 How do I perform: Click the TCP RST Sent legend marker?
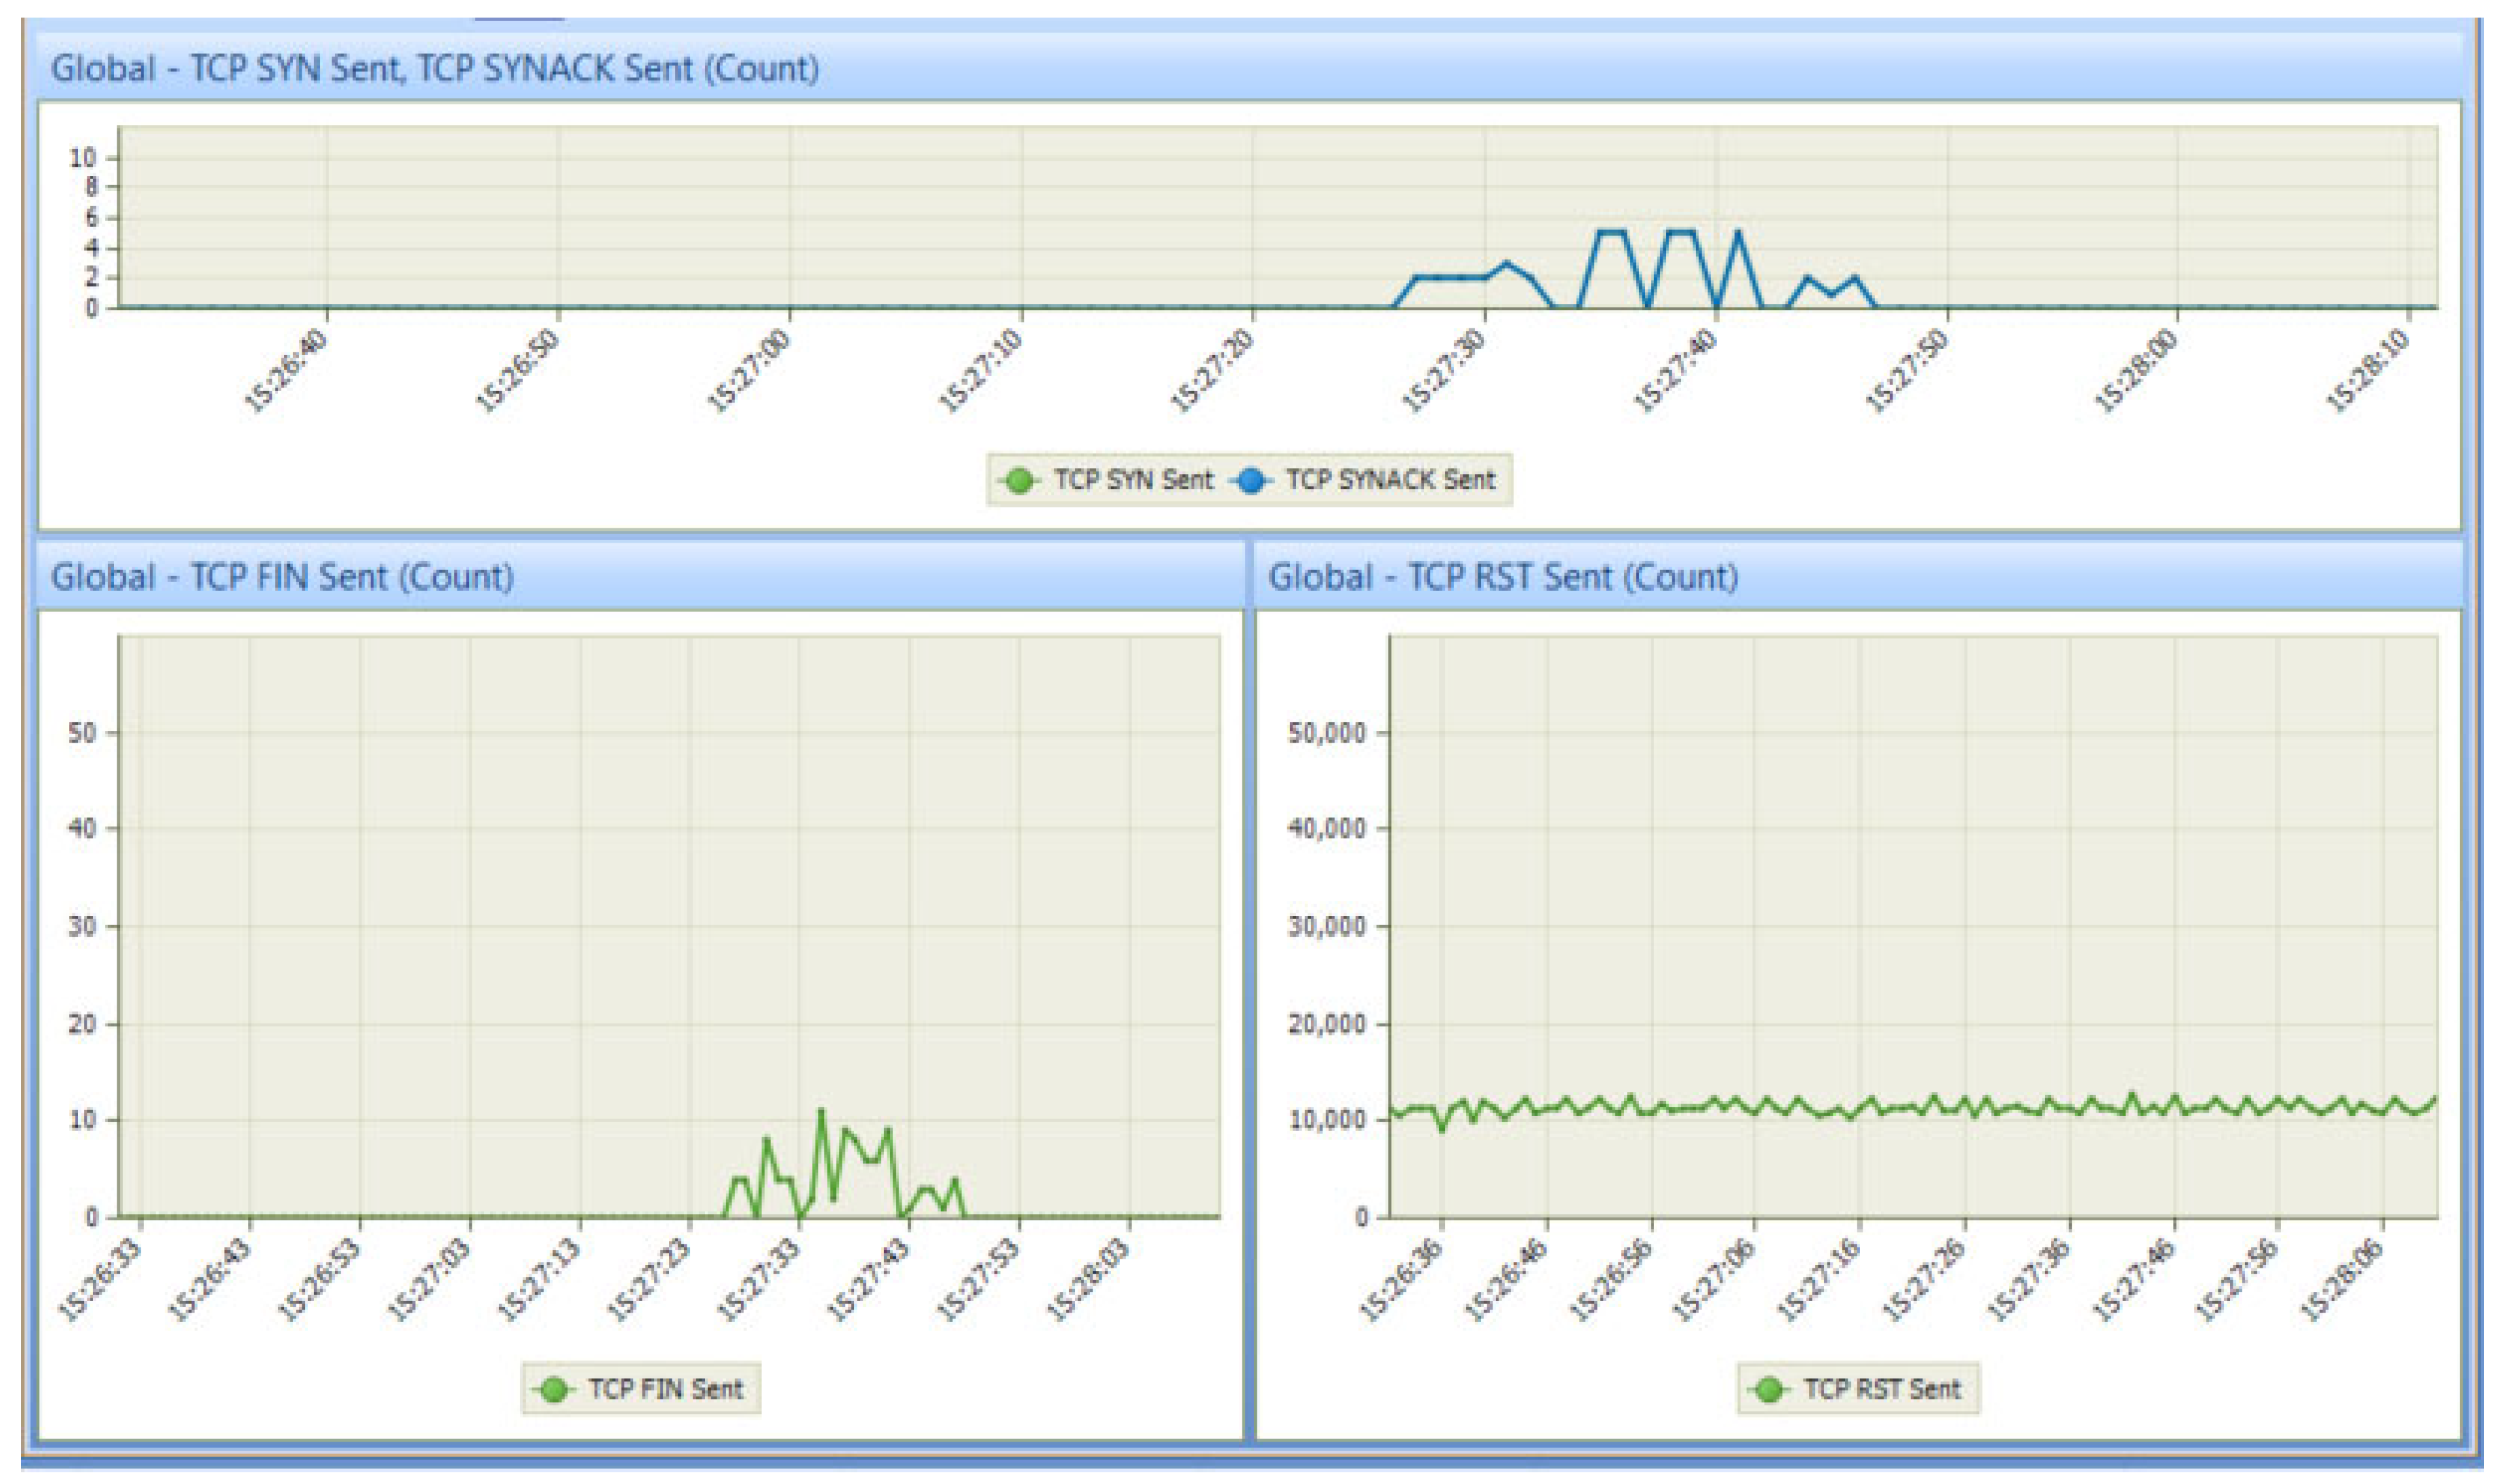[x=1769, y=1389]
